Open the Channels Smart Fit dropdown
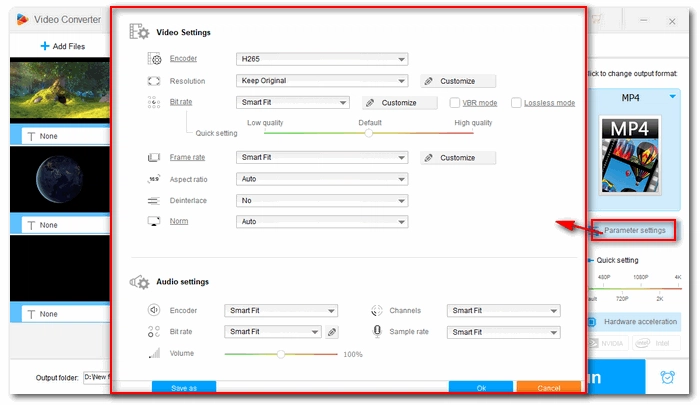This screenshot has width=700, height=405. coord(504,310)
